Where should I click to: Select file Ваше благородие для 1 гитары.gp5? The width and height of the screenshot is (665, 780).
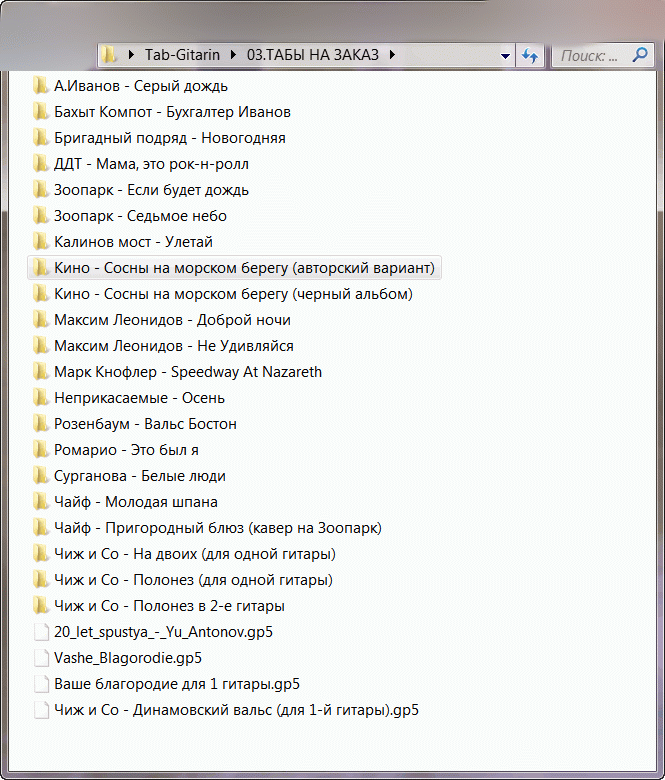pos(177,684)
